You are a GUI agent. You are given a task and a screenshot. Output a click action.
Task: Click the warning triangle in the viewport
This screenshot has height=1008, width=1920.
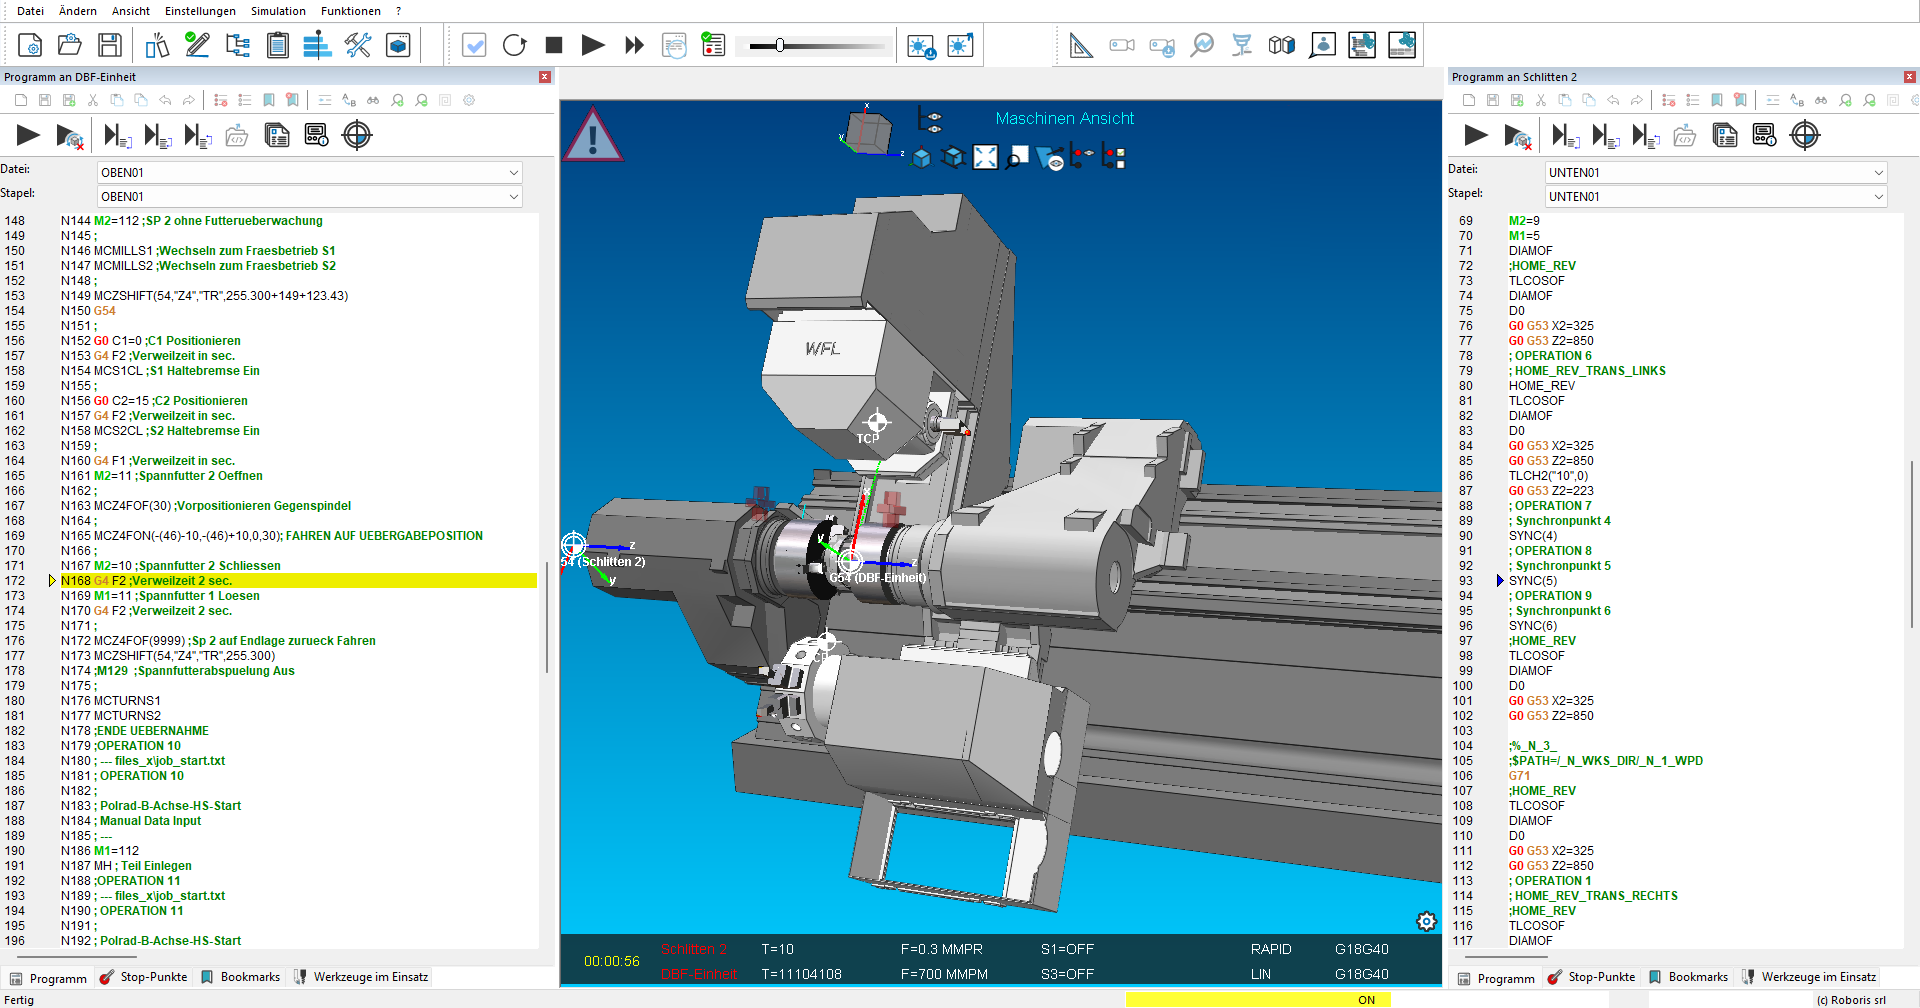pos(592,136)
